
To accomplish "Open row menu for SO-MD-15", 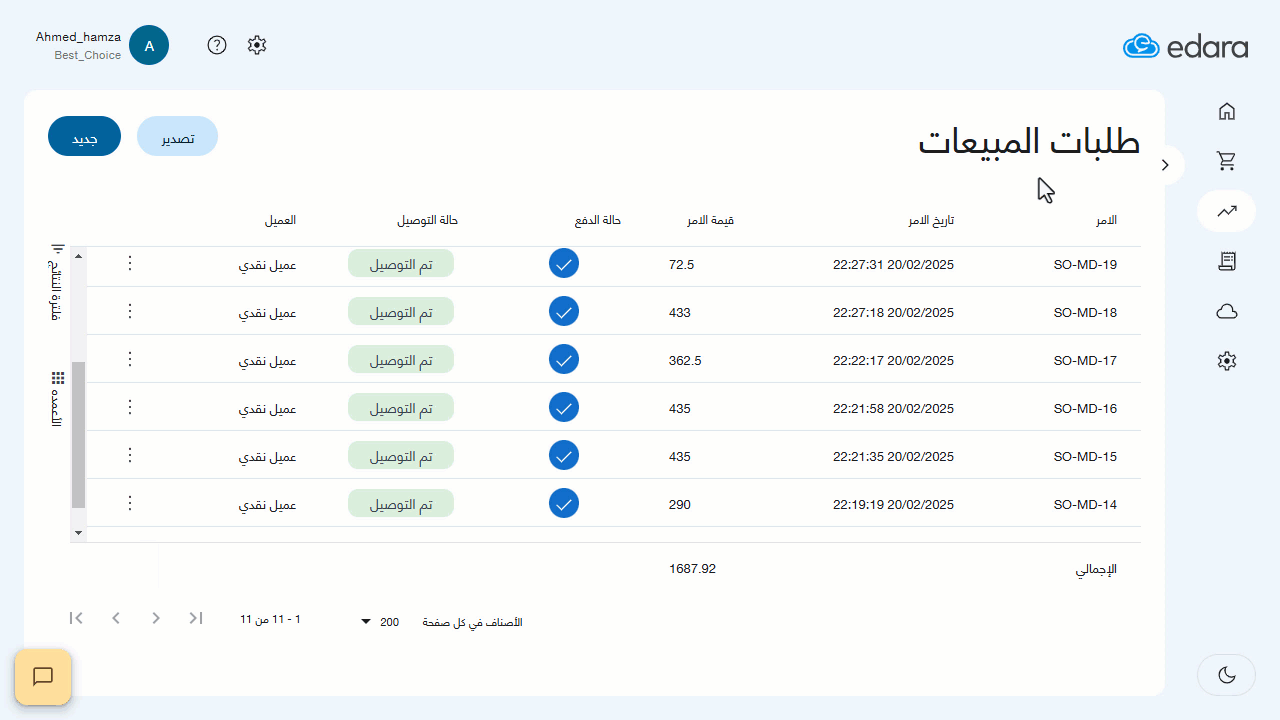I will point(129,456).
